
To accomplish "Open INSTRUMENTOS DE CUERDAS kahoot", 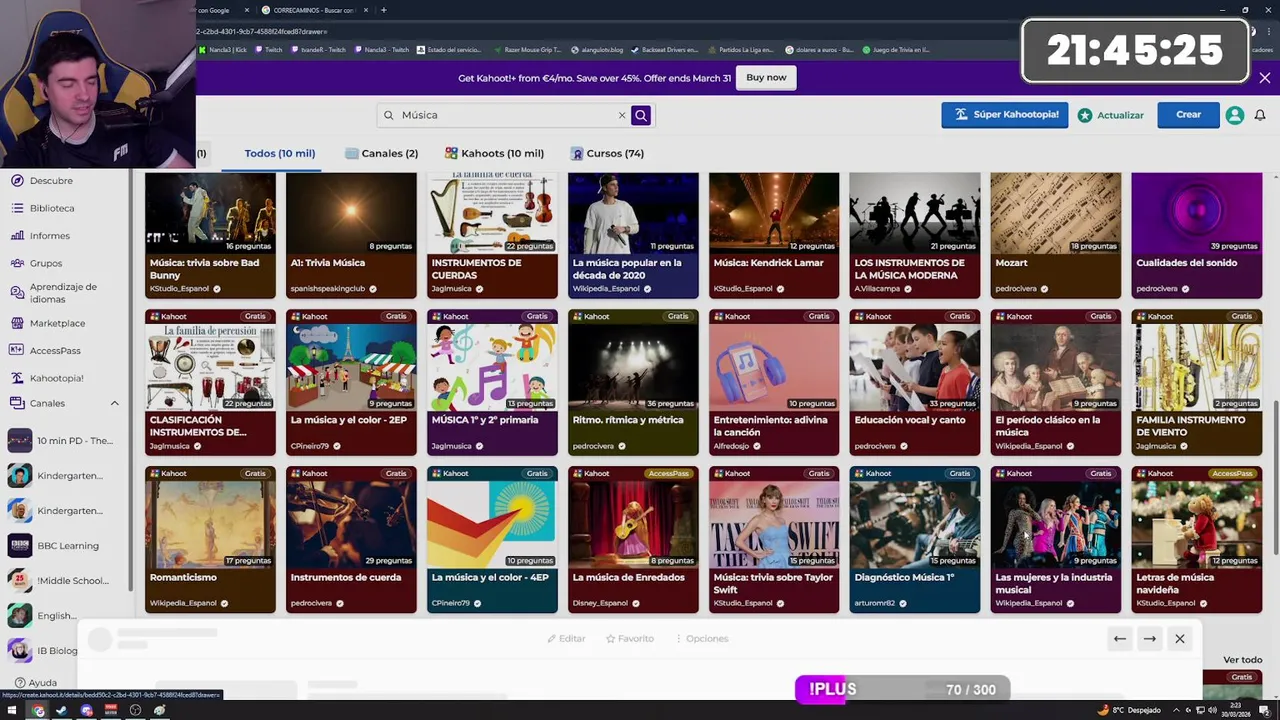I will 492,236.
